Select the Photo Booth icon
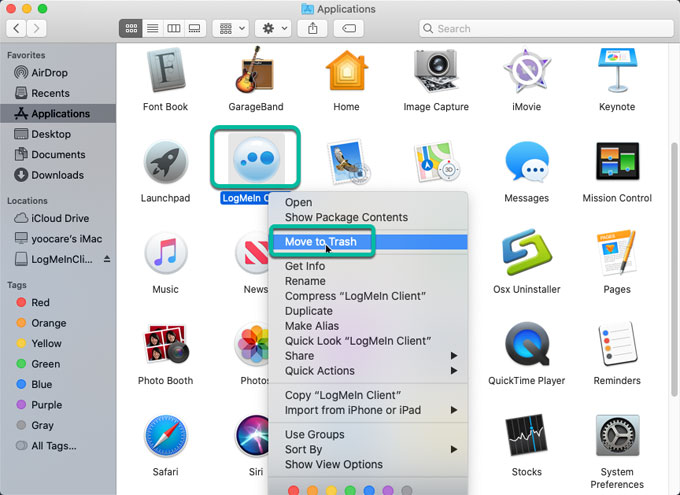 166,344
